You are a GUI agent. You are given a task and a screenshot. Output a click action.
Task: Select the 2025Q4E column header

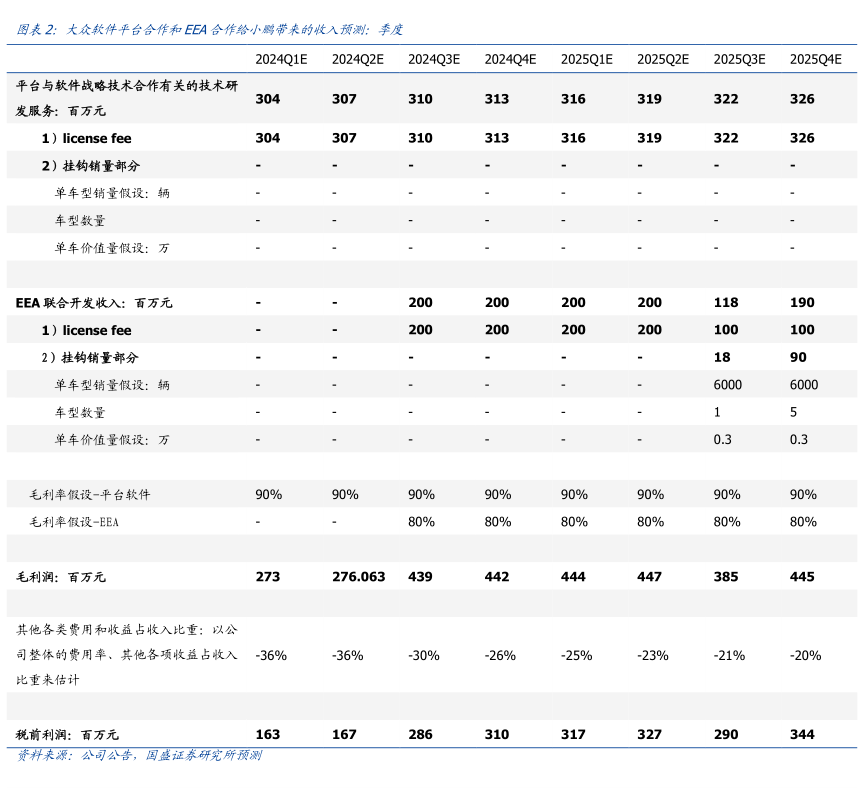tap(816, 60)
